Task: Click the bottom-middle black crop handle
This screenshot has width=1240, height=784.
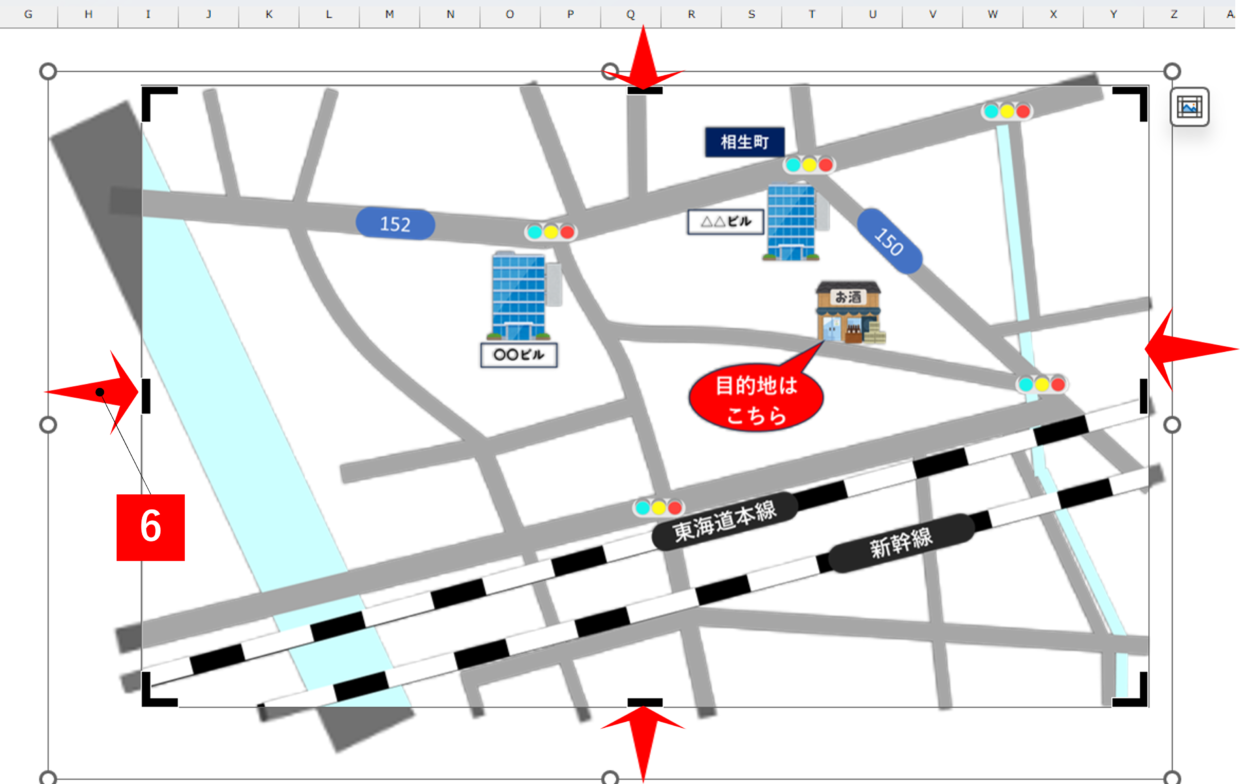Action: [x=645, y=701]
